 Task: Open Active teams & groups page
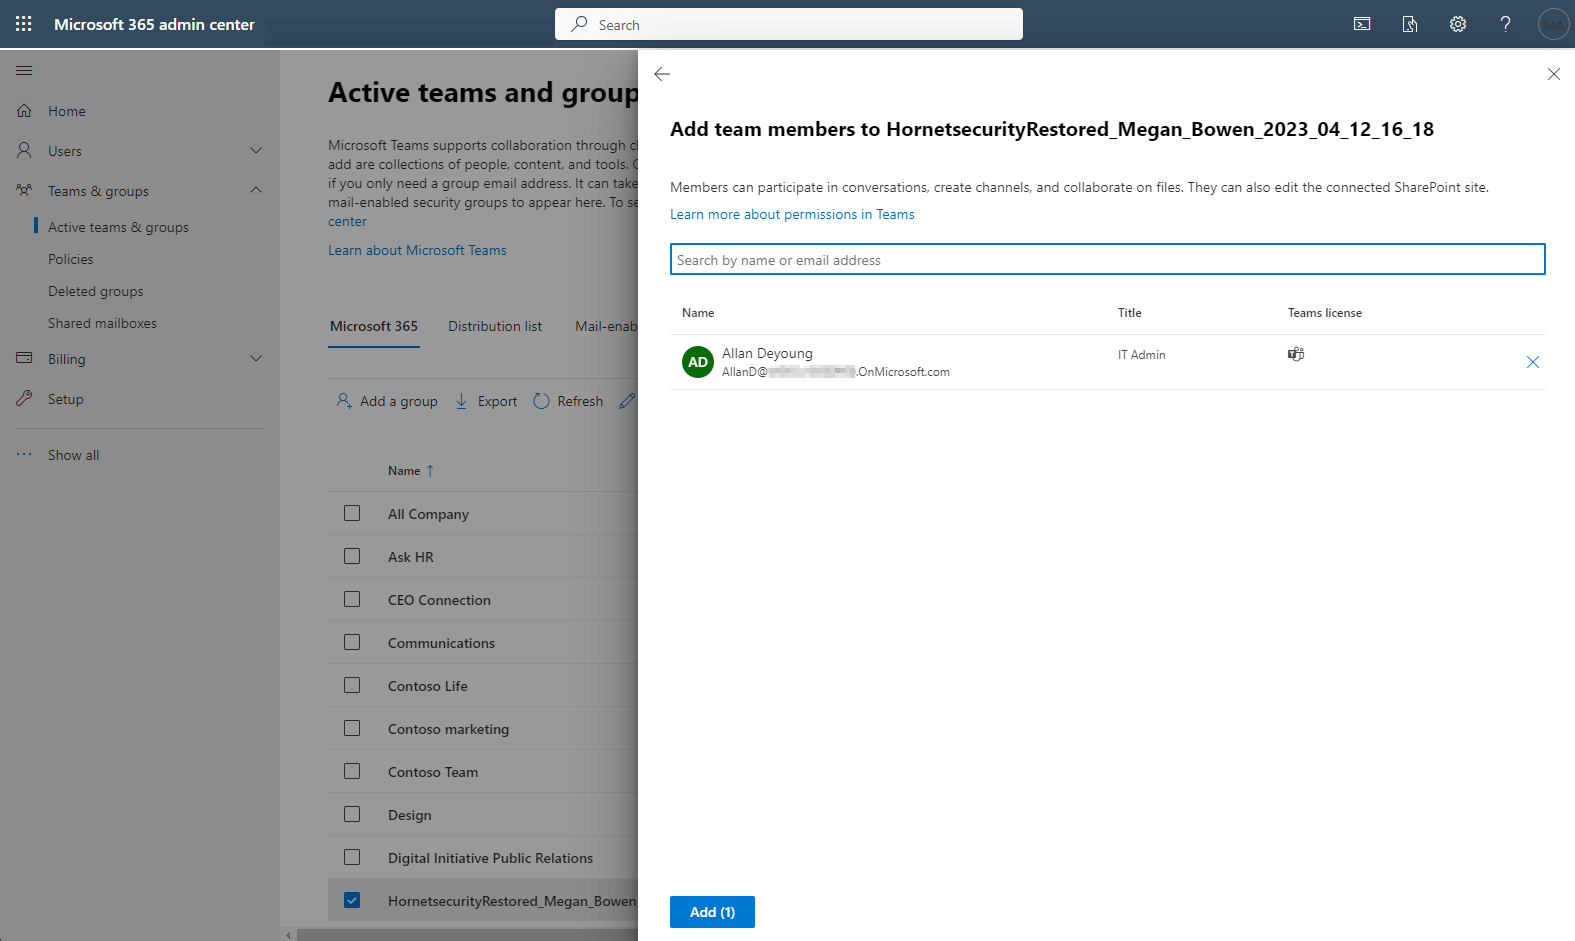pos(118,227)
